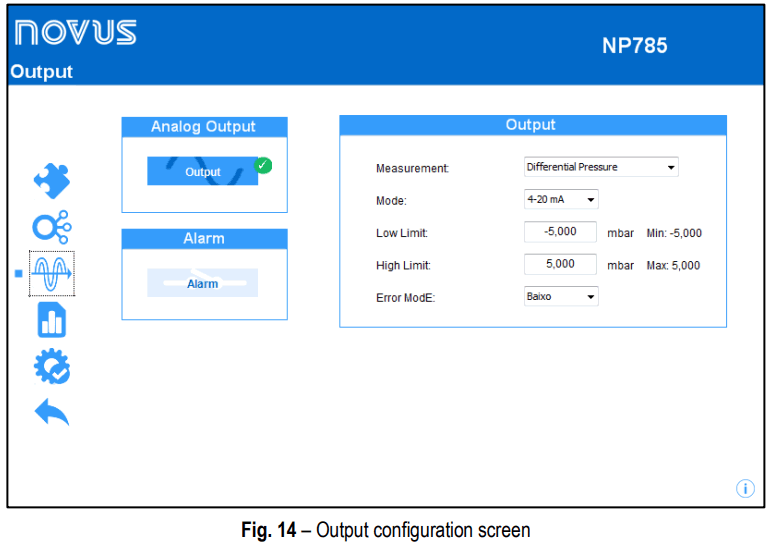Image resolution: width=772 pixels, height=546 pixels.
Task: Click the right 'Output' settings panel header
Action: tap(533, 125)
